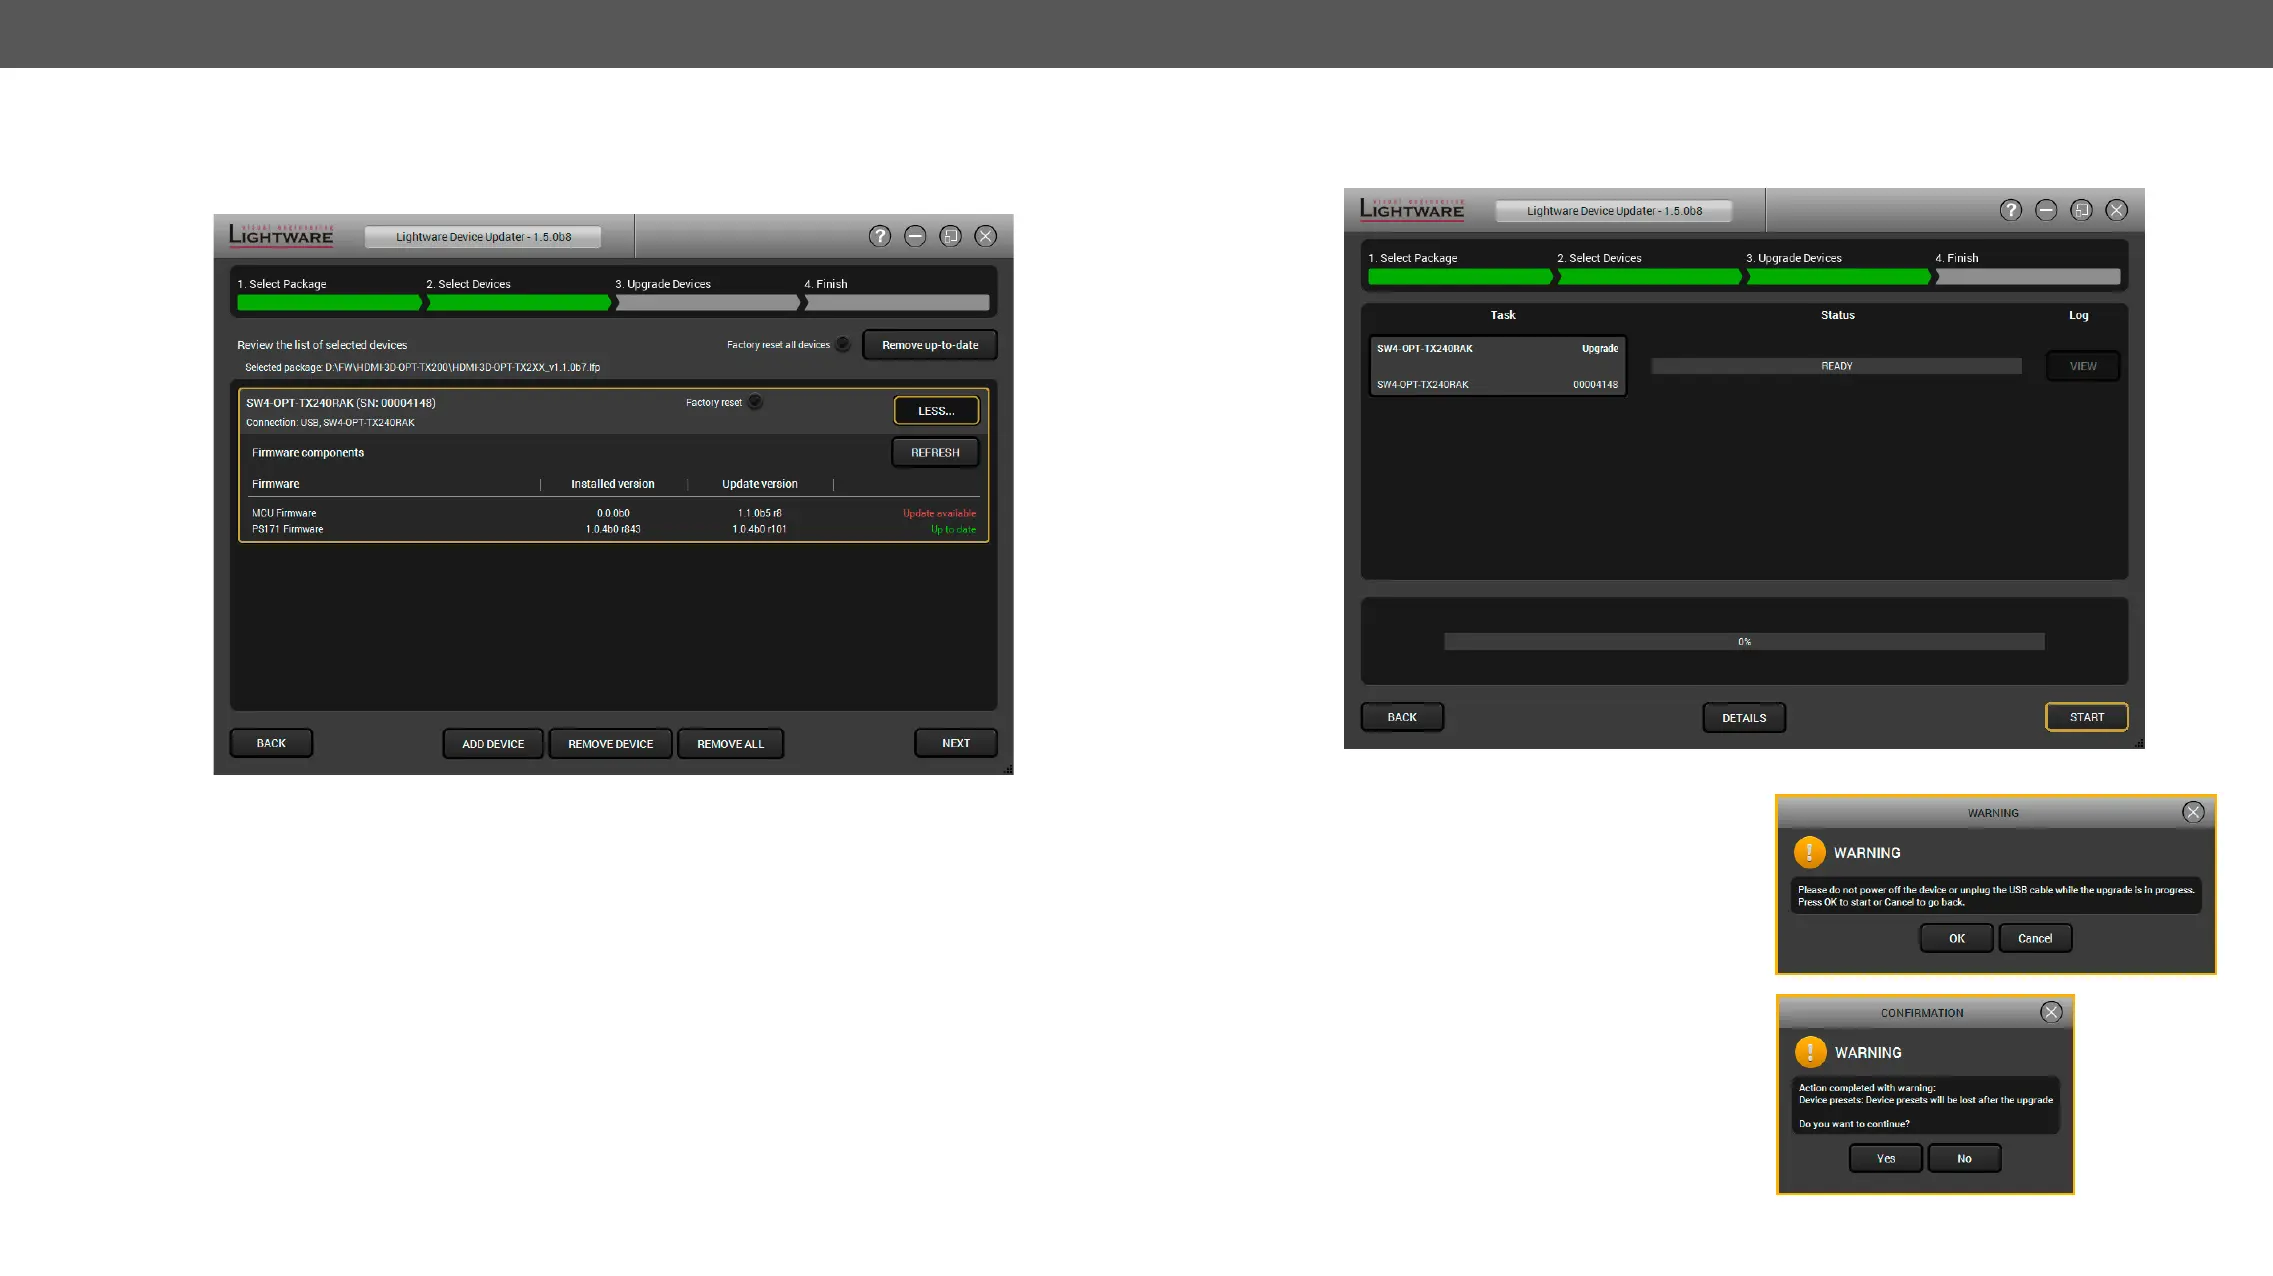This screenshot has height=1276, width=2273.
Task: Go BACK in left updater window
Action: tap(271, 743)
